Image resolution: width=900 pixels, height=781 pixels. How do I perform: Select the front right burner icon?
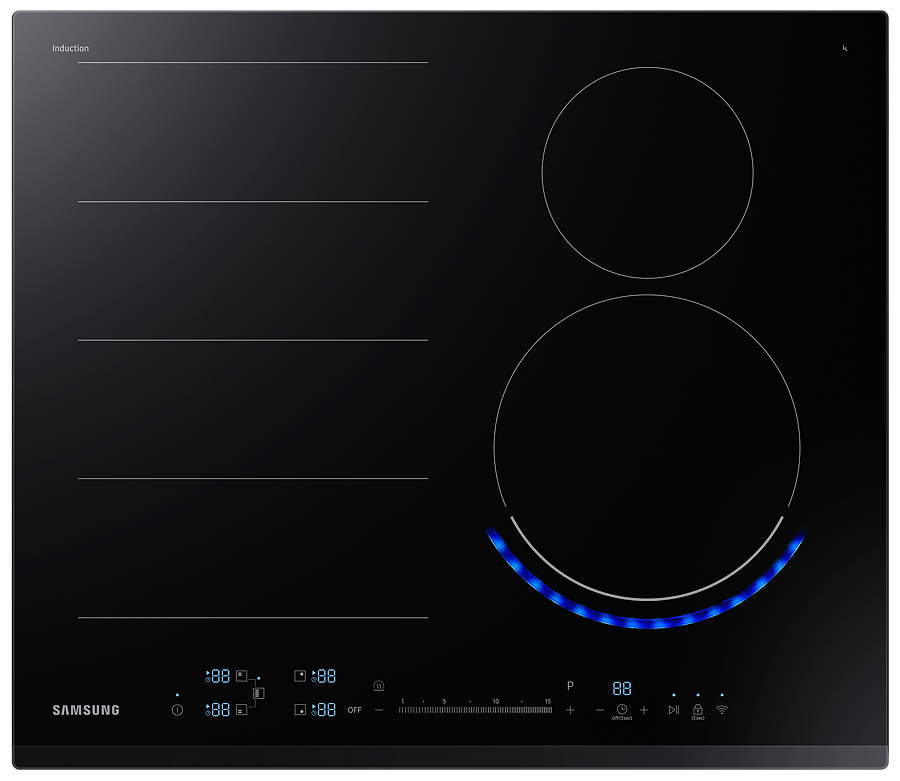[300, 710]
